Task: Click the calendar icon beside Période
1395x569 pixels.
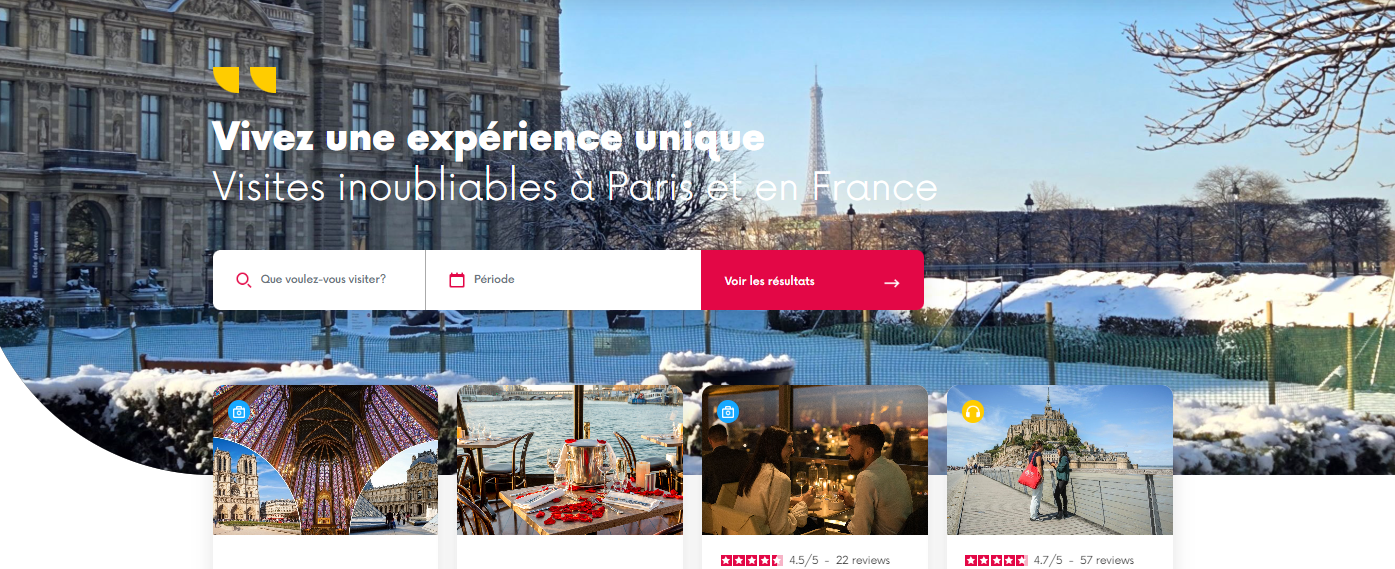Action: tap(457, 280)
